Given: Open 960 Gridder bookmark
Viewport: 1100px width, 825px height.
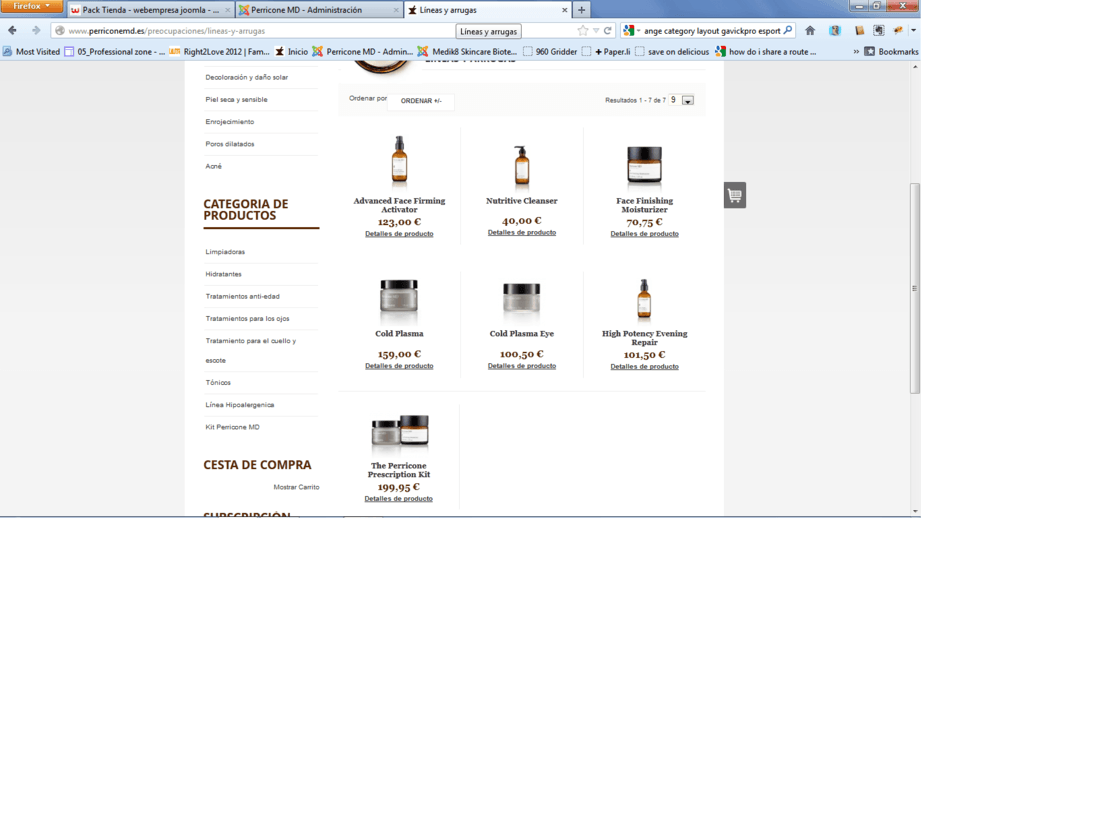Looking at the screenshot, I should pos(550,51).
